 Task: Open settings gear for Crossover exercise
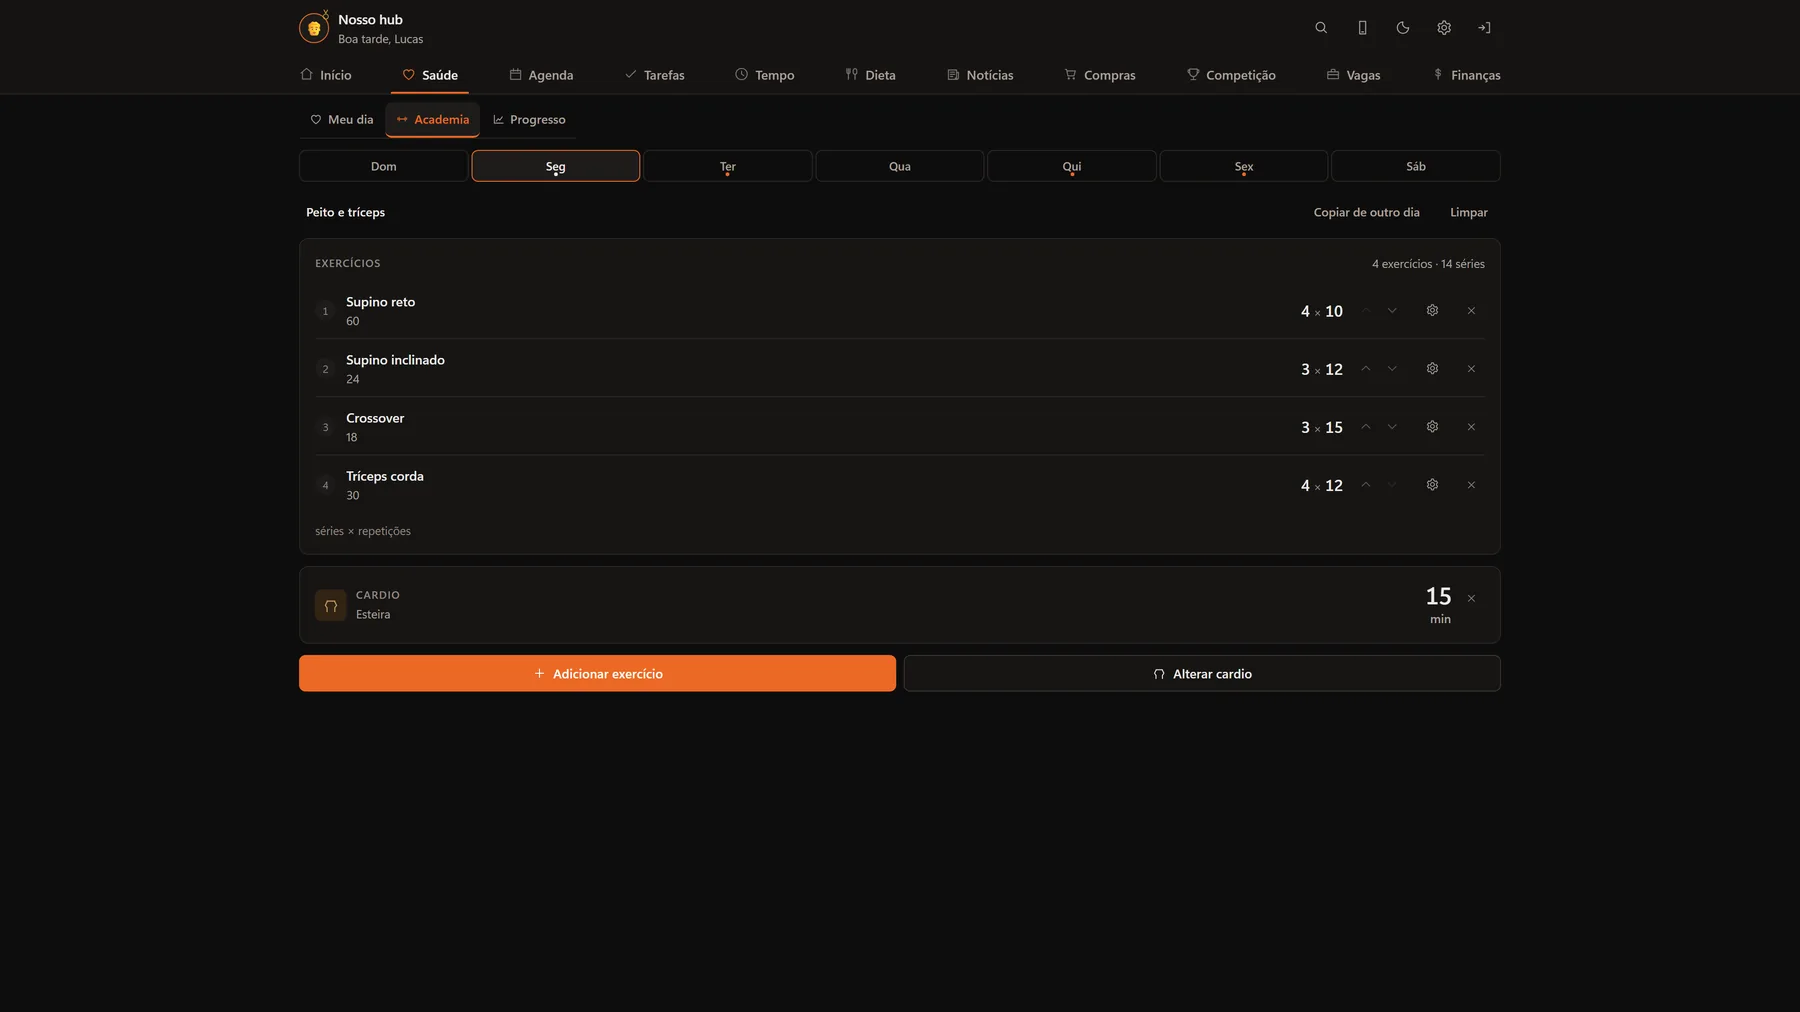tap(1432, 427)
